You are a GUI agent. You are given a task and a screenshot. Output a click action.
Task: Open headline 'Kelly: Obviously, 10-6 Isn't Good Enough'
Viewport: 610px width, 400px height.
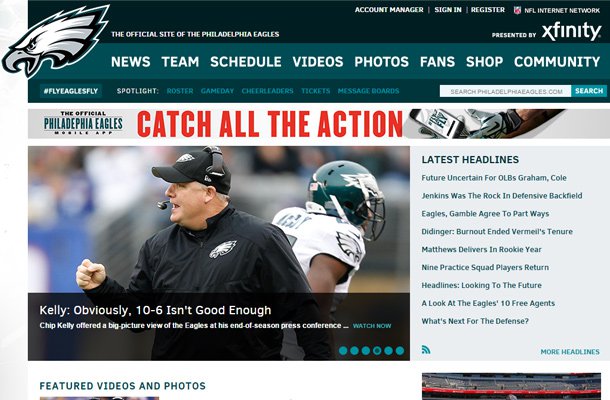coord(155,310)
